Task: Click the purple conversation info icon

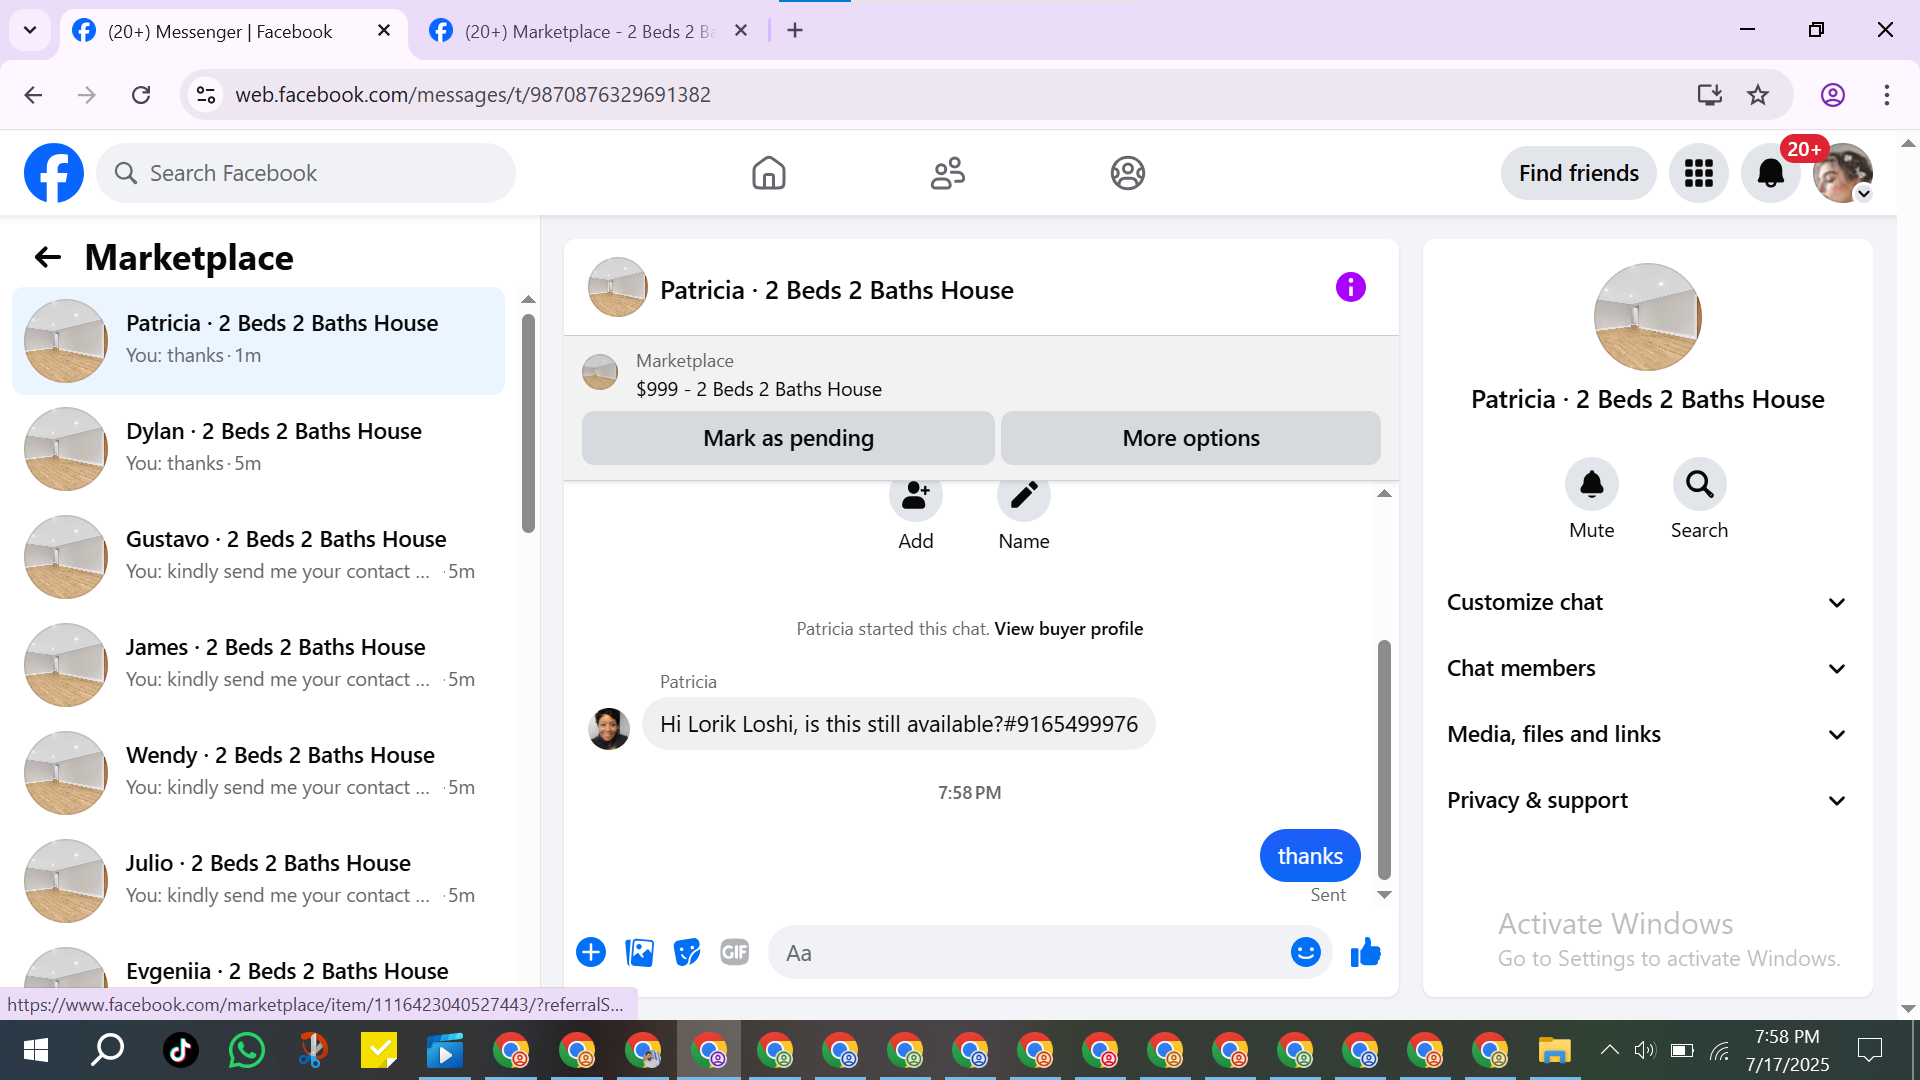Action: (x=1350, y=288)
